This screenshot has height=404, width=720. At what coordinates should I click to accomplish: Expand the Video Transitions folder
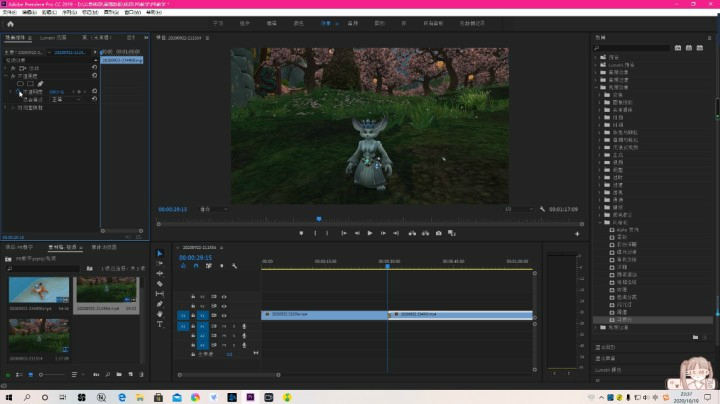[x=596, y=327]
